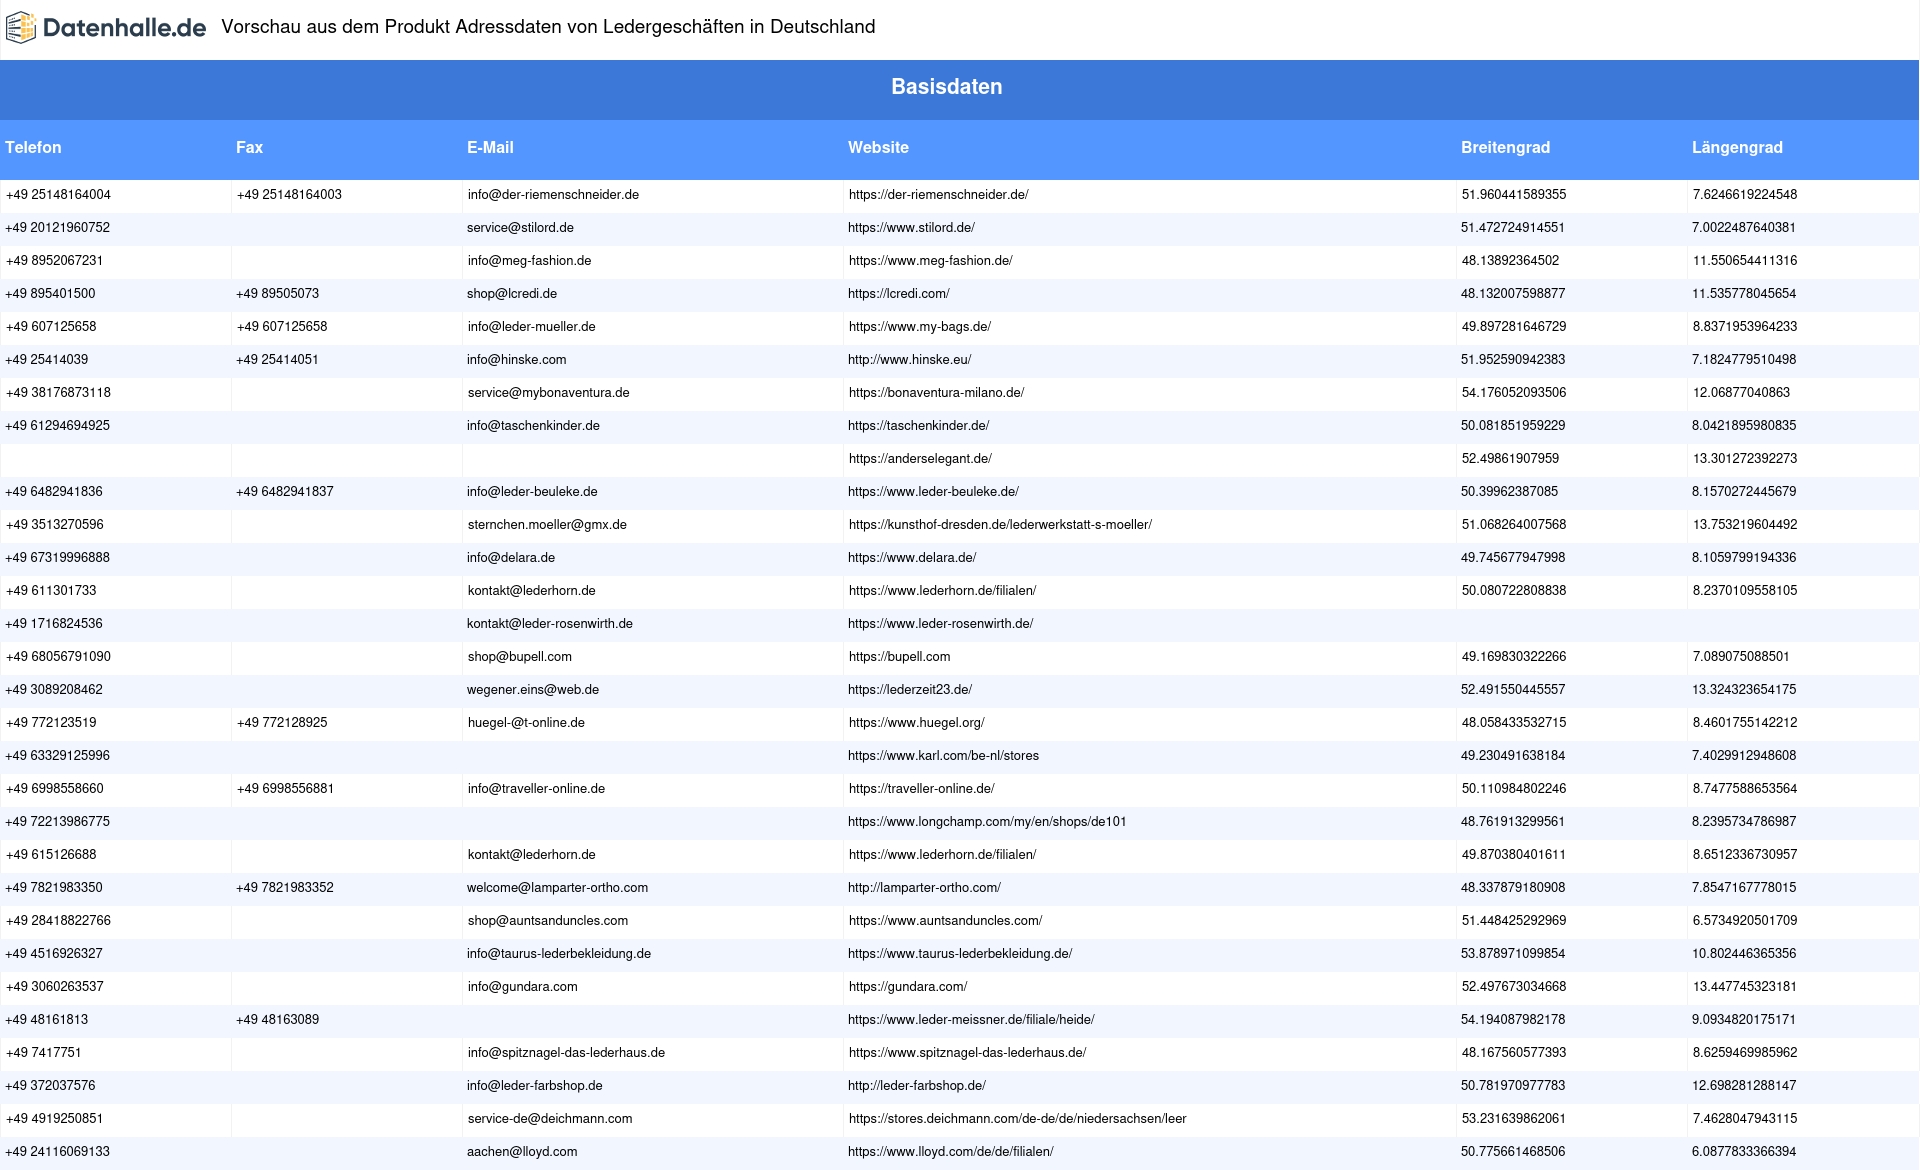This screenshot has height=1170, width=1920.
Task: Open website https://www.huegel.org/
Action: click(916, 723)
